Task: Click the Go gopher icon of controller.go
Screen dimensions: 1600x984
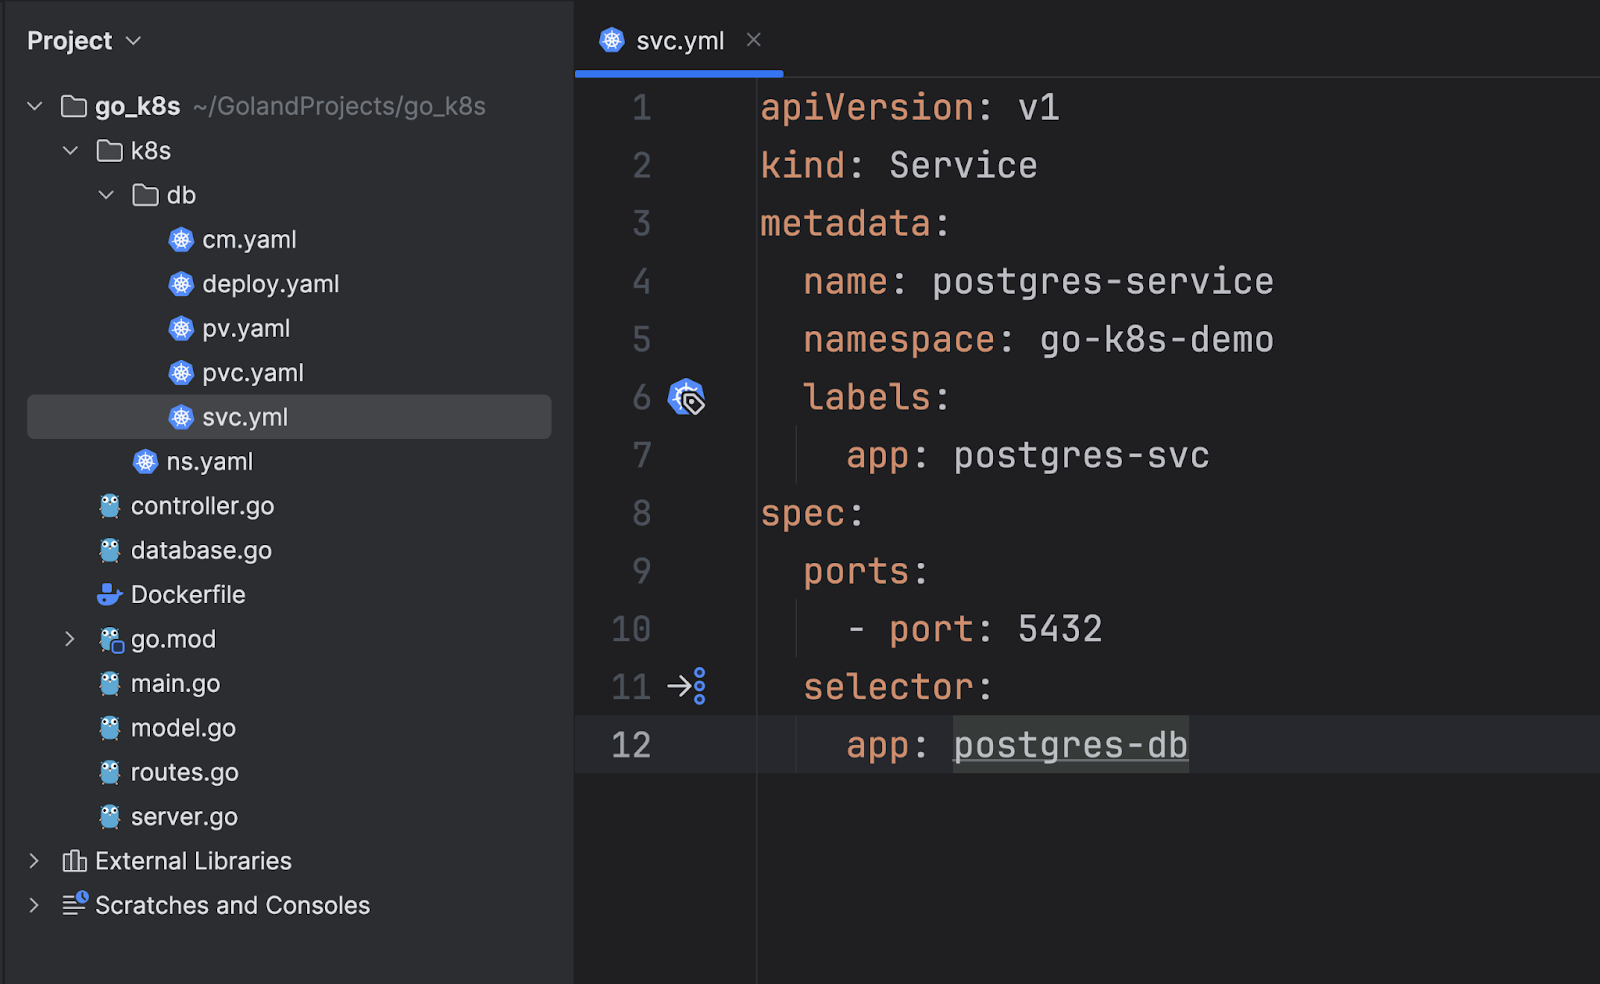Action: pyautogui.click(x=110, y=506)
